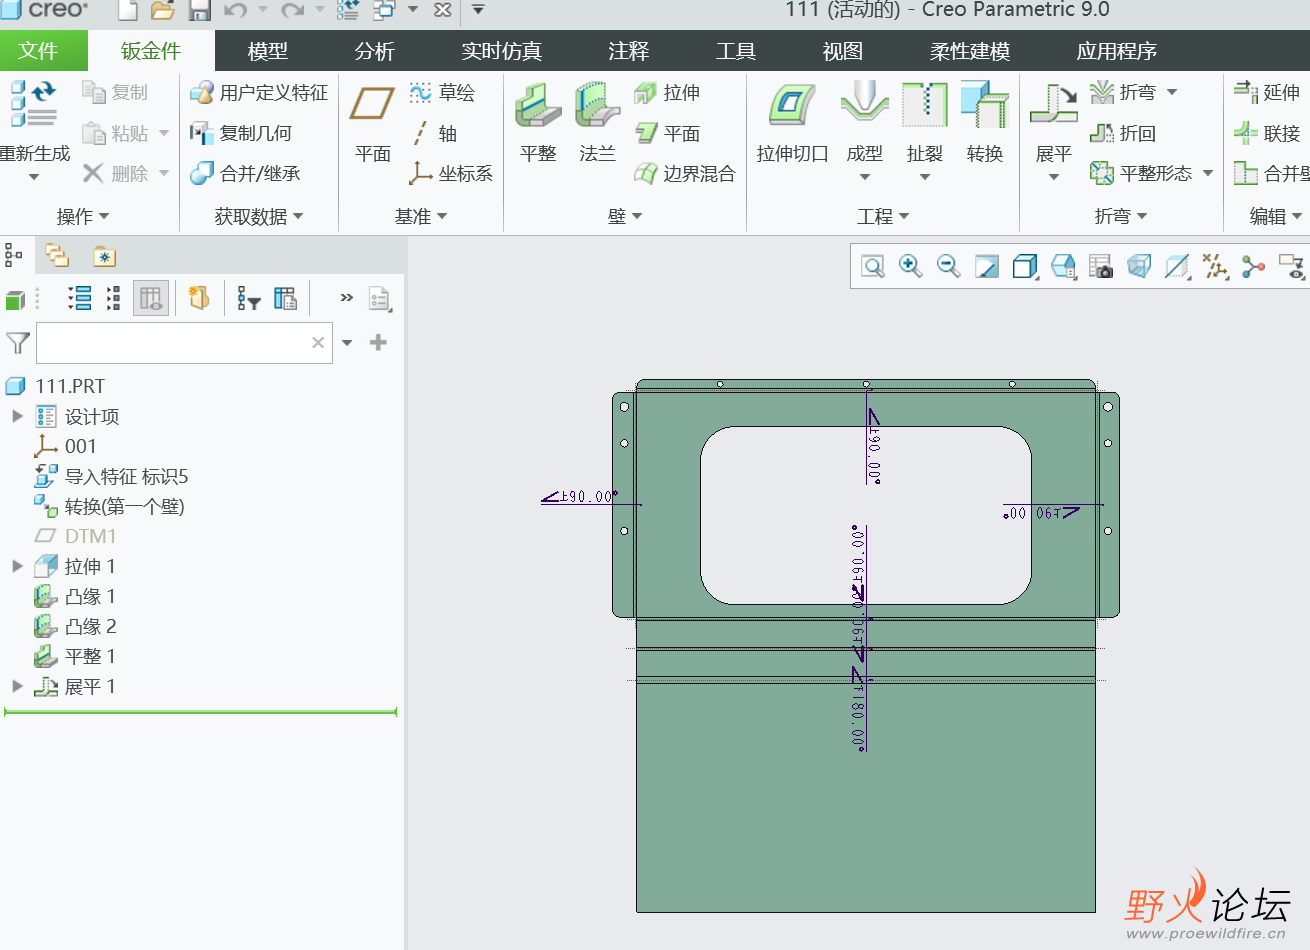Click the wall group 平面 planar button
Viewport: 1310px width, 950px height.
(667, 133)
